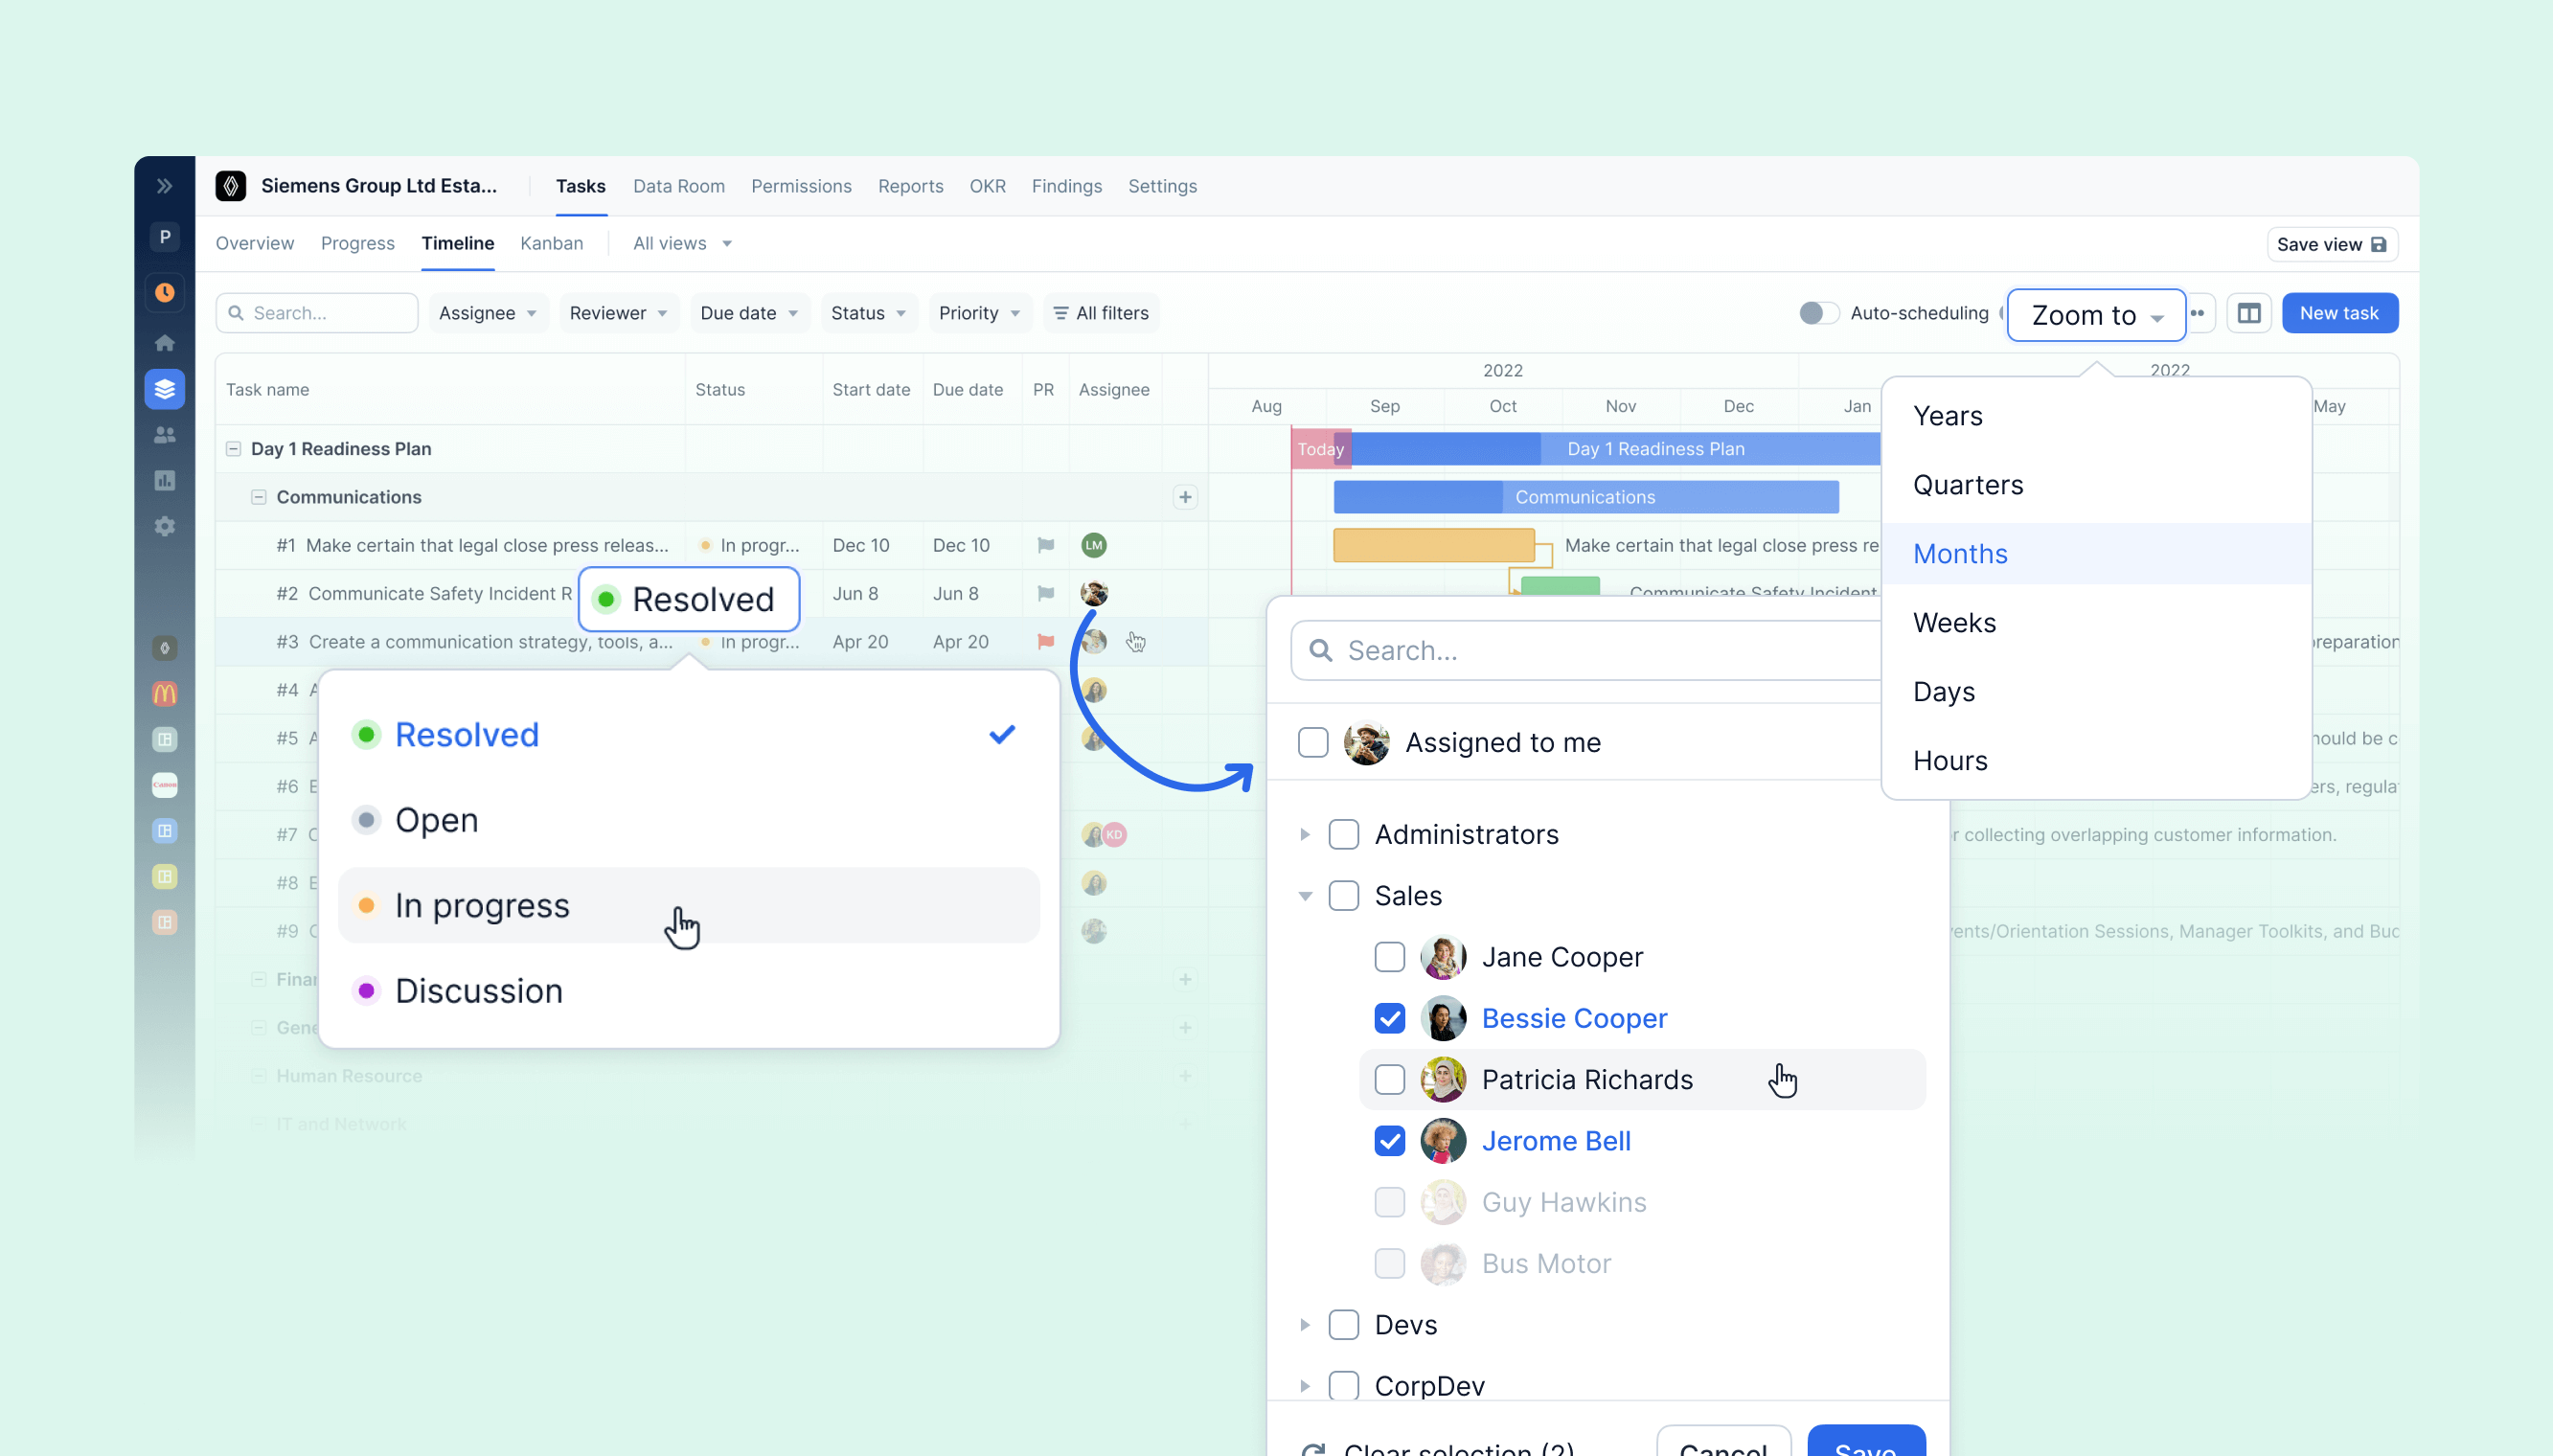
Task: Uncheck Bessie Cooper in the Sales list
Action: tap(1389, 1018)
